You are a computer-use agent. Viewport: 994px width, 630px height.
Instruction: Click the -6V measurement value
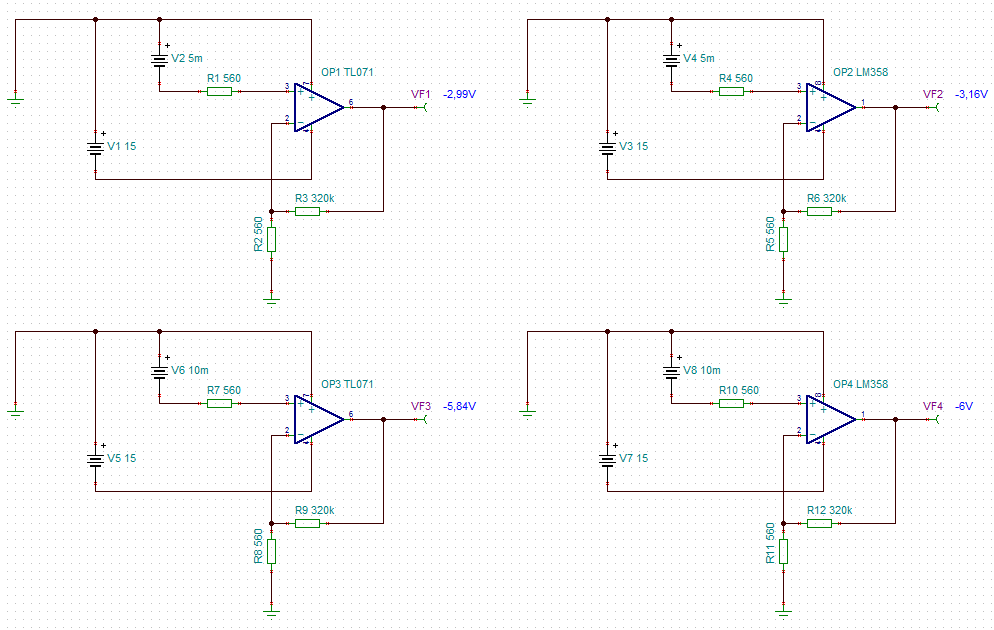964,406
